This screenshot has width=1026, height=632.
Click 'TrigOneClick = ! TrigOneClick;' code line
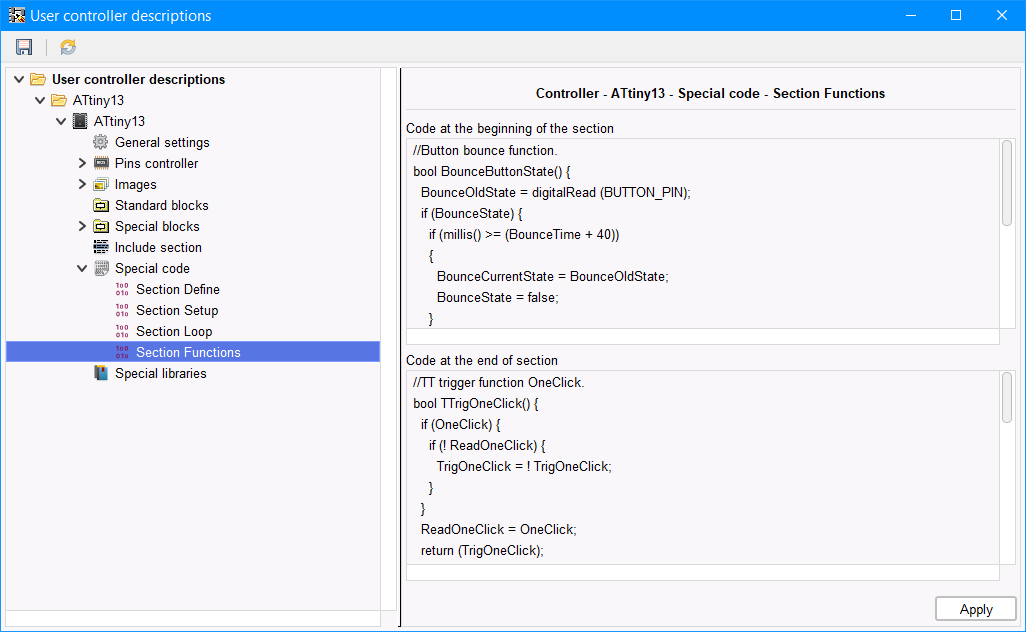[524, 466]
